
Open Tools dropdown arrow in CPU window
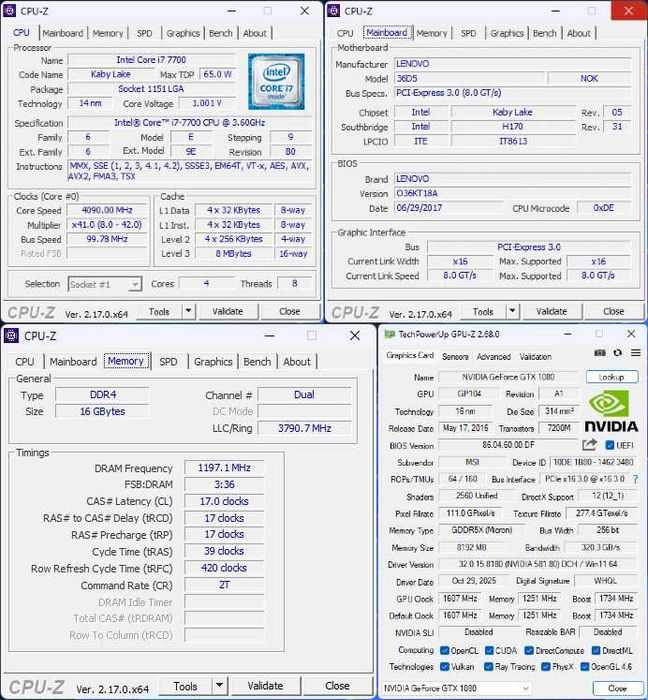point(188,311)
